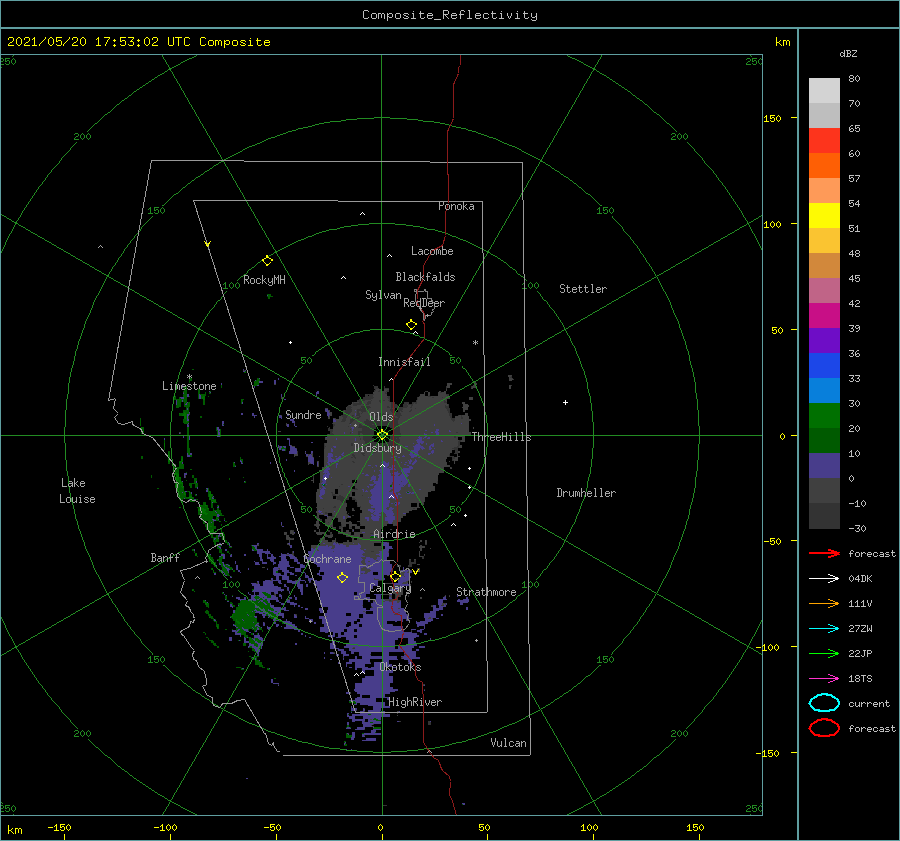The width and height of the screenshot is (900, 841).
Task: Click the green 20-30 dBZ swatch
Action: point(824,415)
